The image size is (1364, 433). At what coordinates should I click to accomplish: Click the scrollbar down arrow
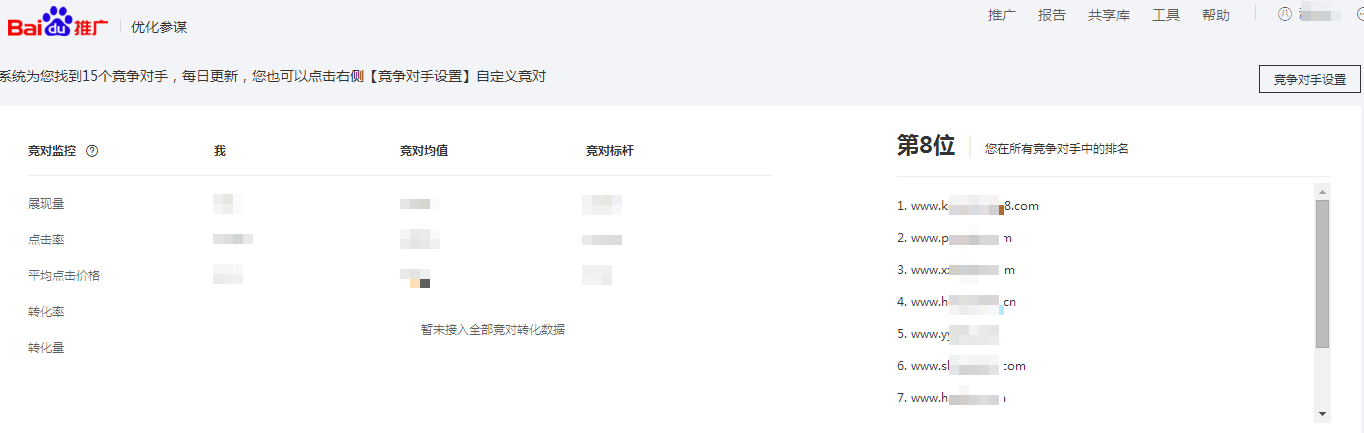(1322, 413)
